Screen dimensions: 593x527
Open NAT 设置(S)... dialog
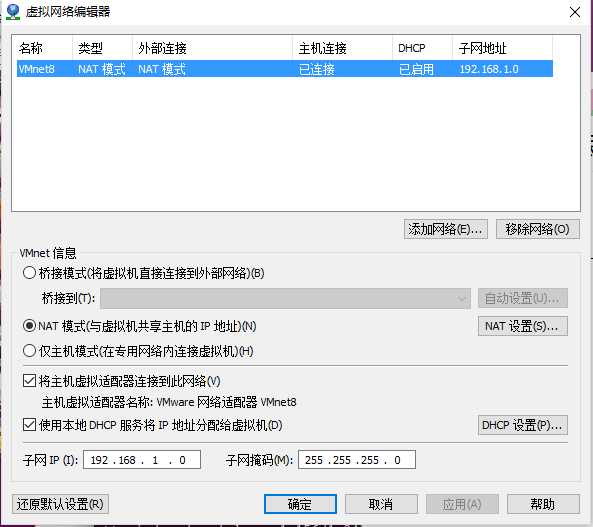tap(523, 326)
